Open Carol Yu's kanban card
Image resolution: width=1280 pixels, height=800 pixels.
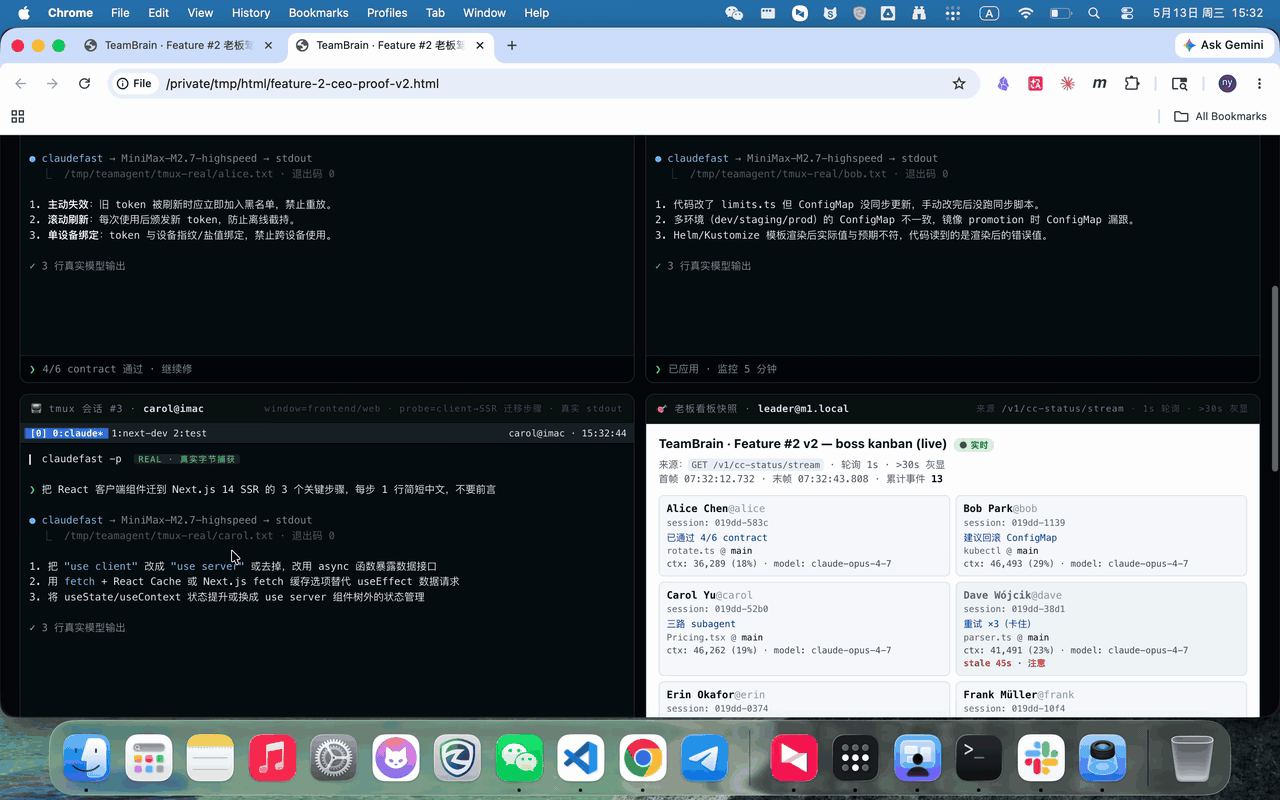tap(804, 628)
